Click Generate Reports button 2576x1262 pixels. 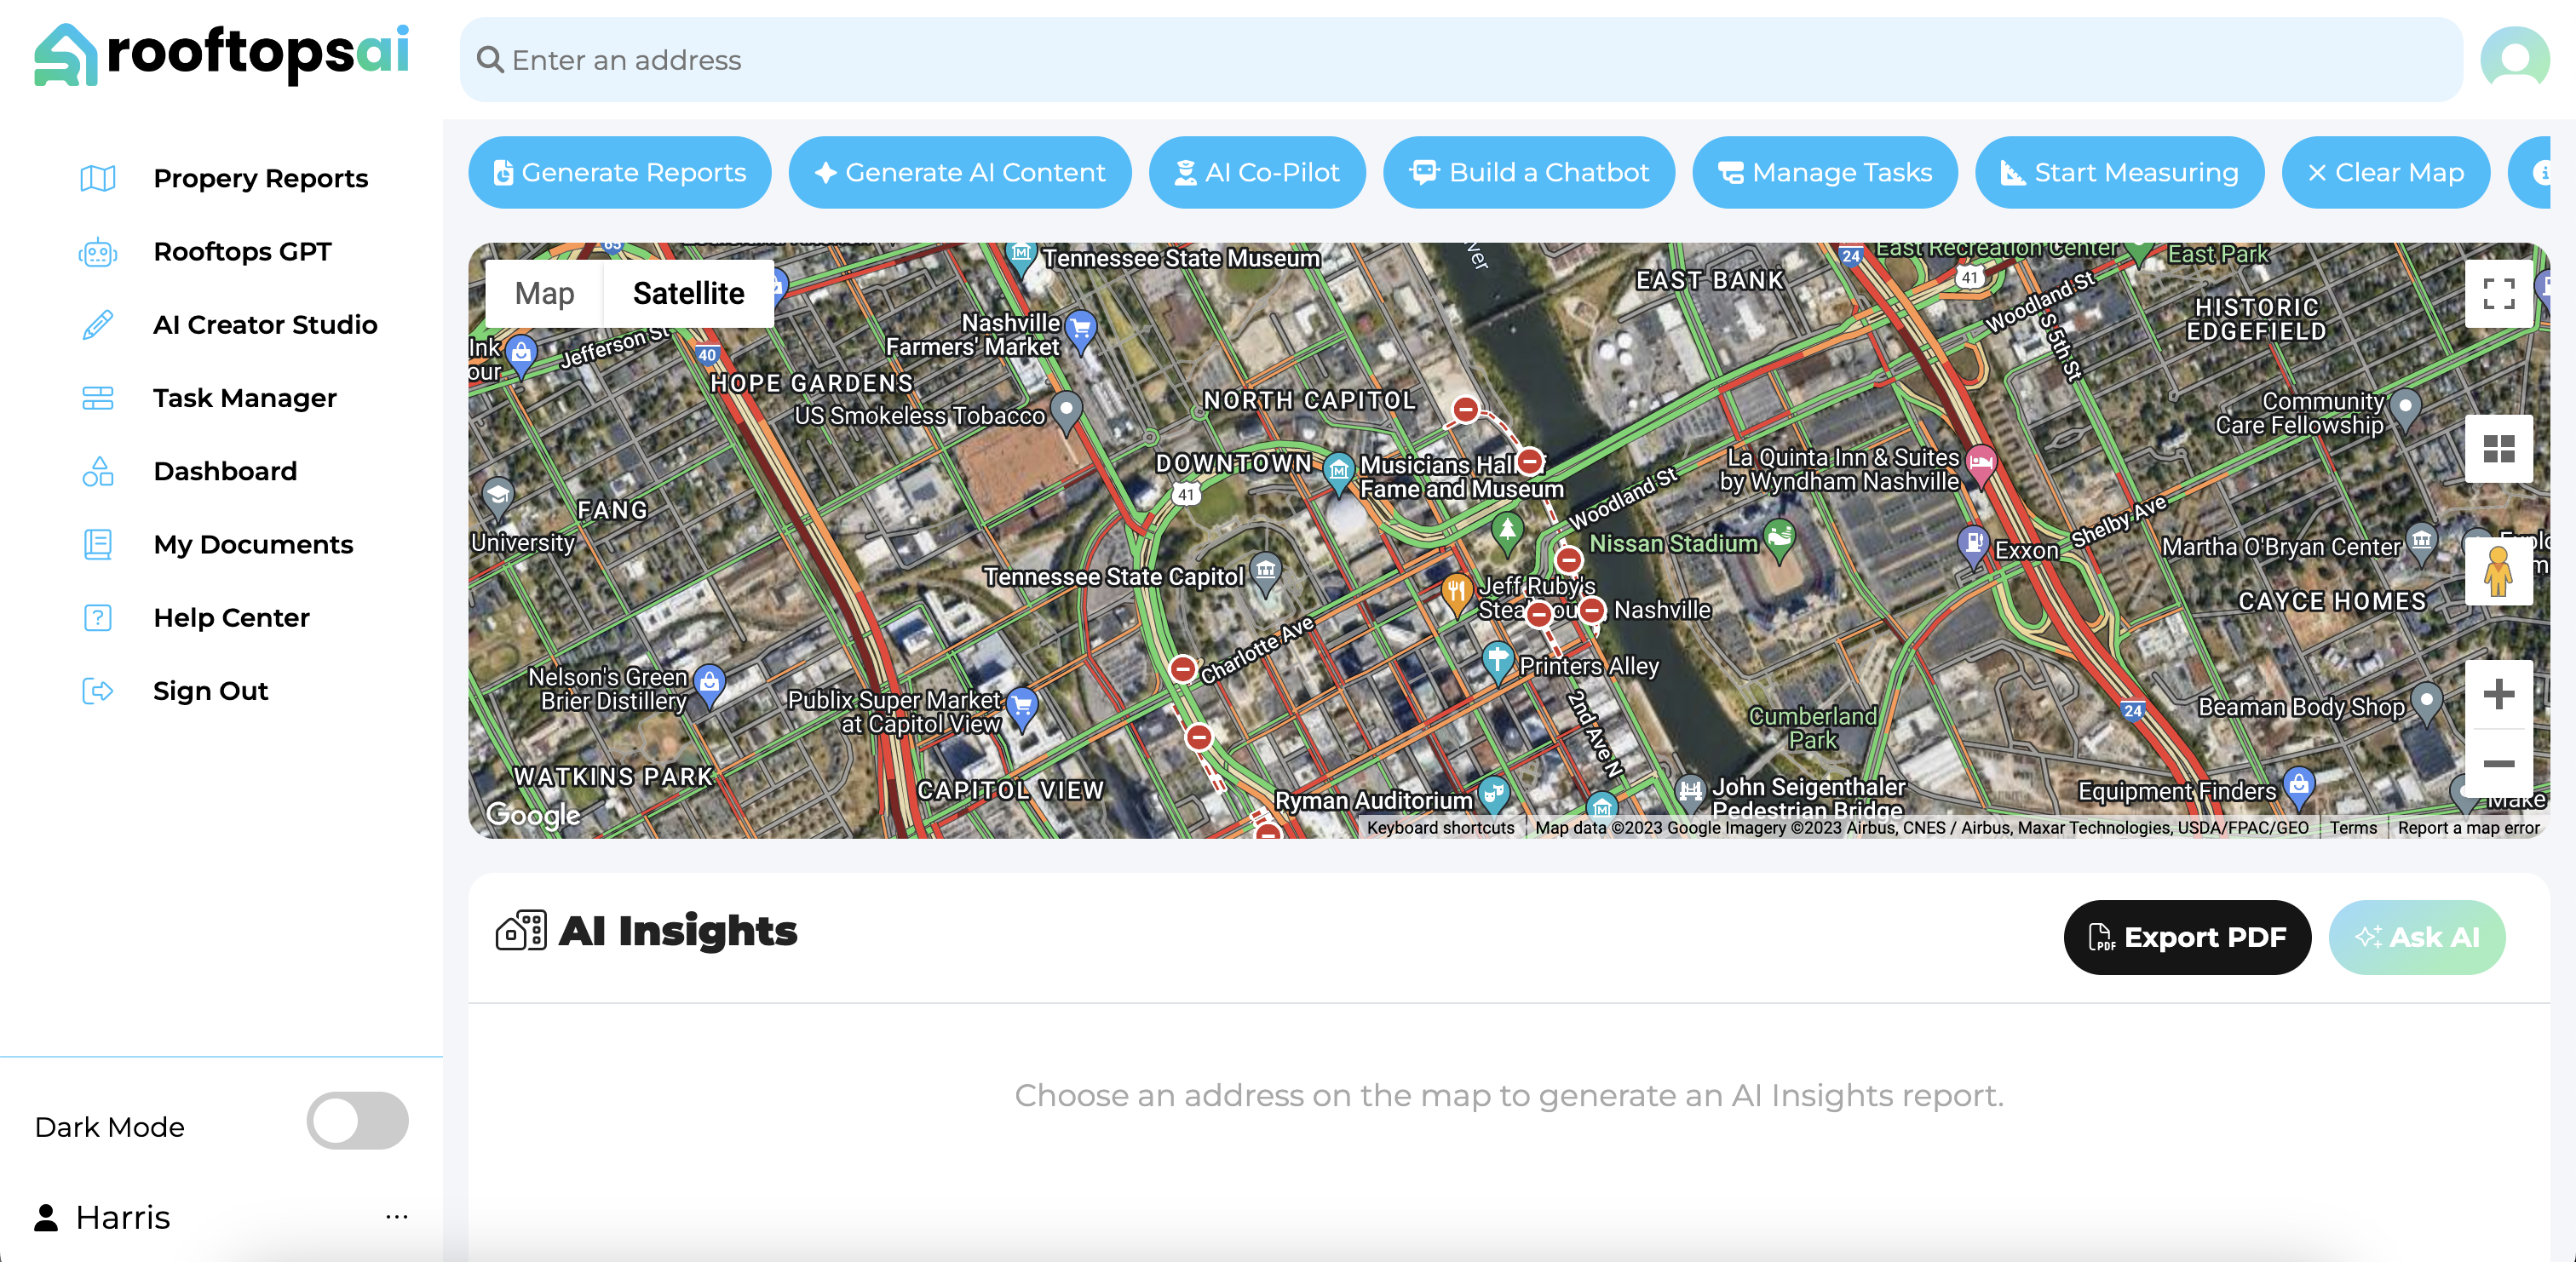pos(620,173)
